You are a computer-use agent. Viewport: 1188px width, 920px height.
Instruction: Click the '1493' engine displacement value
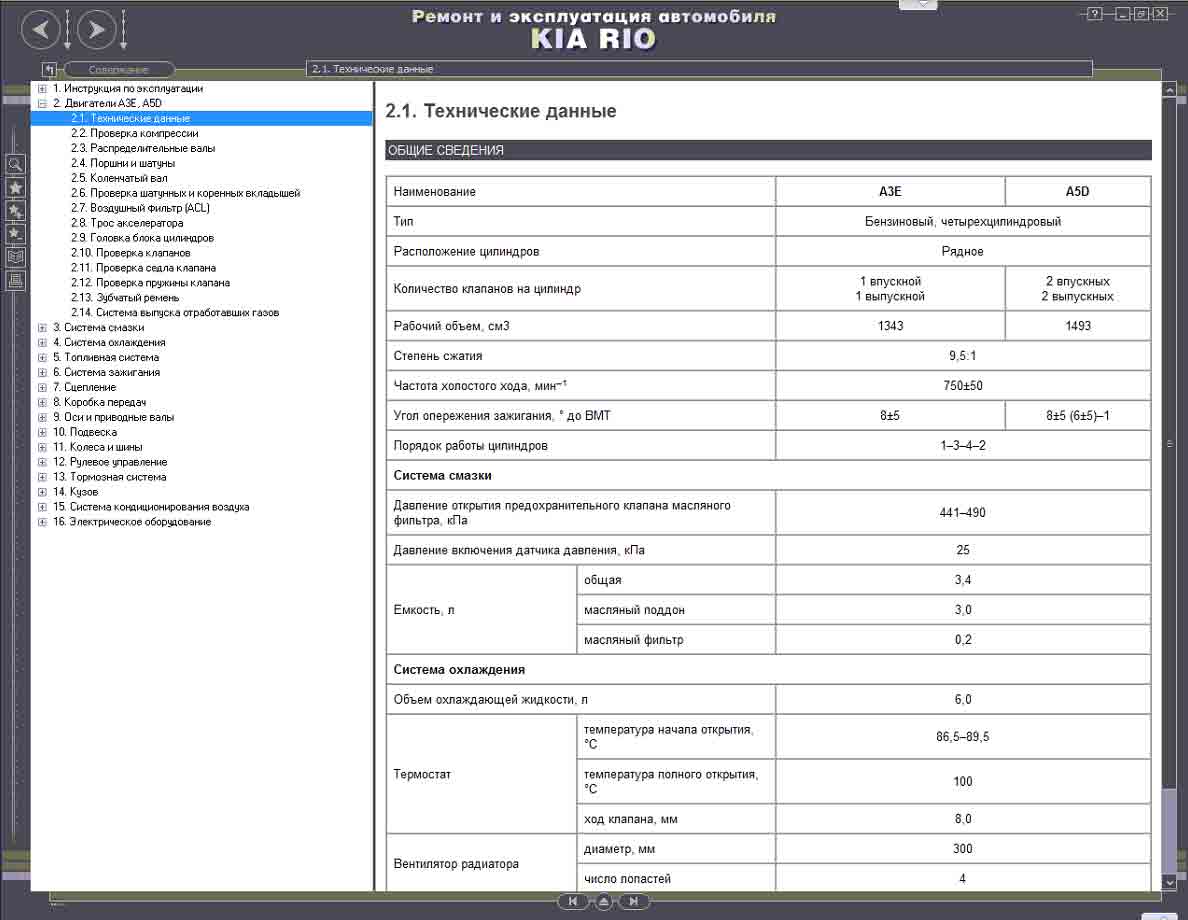(1077, 326)
